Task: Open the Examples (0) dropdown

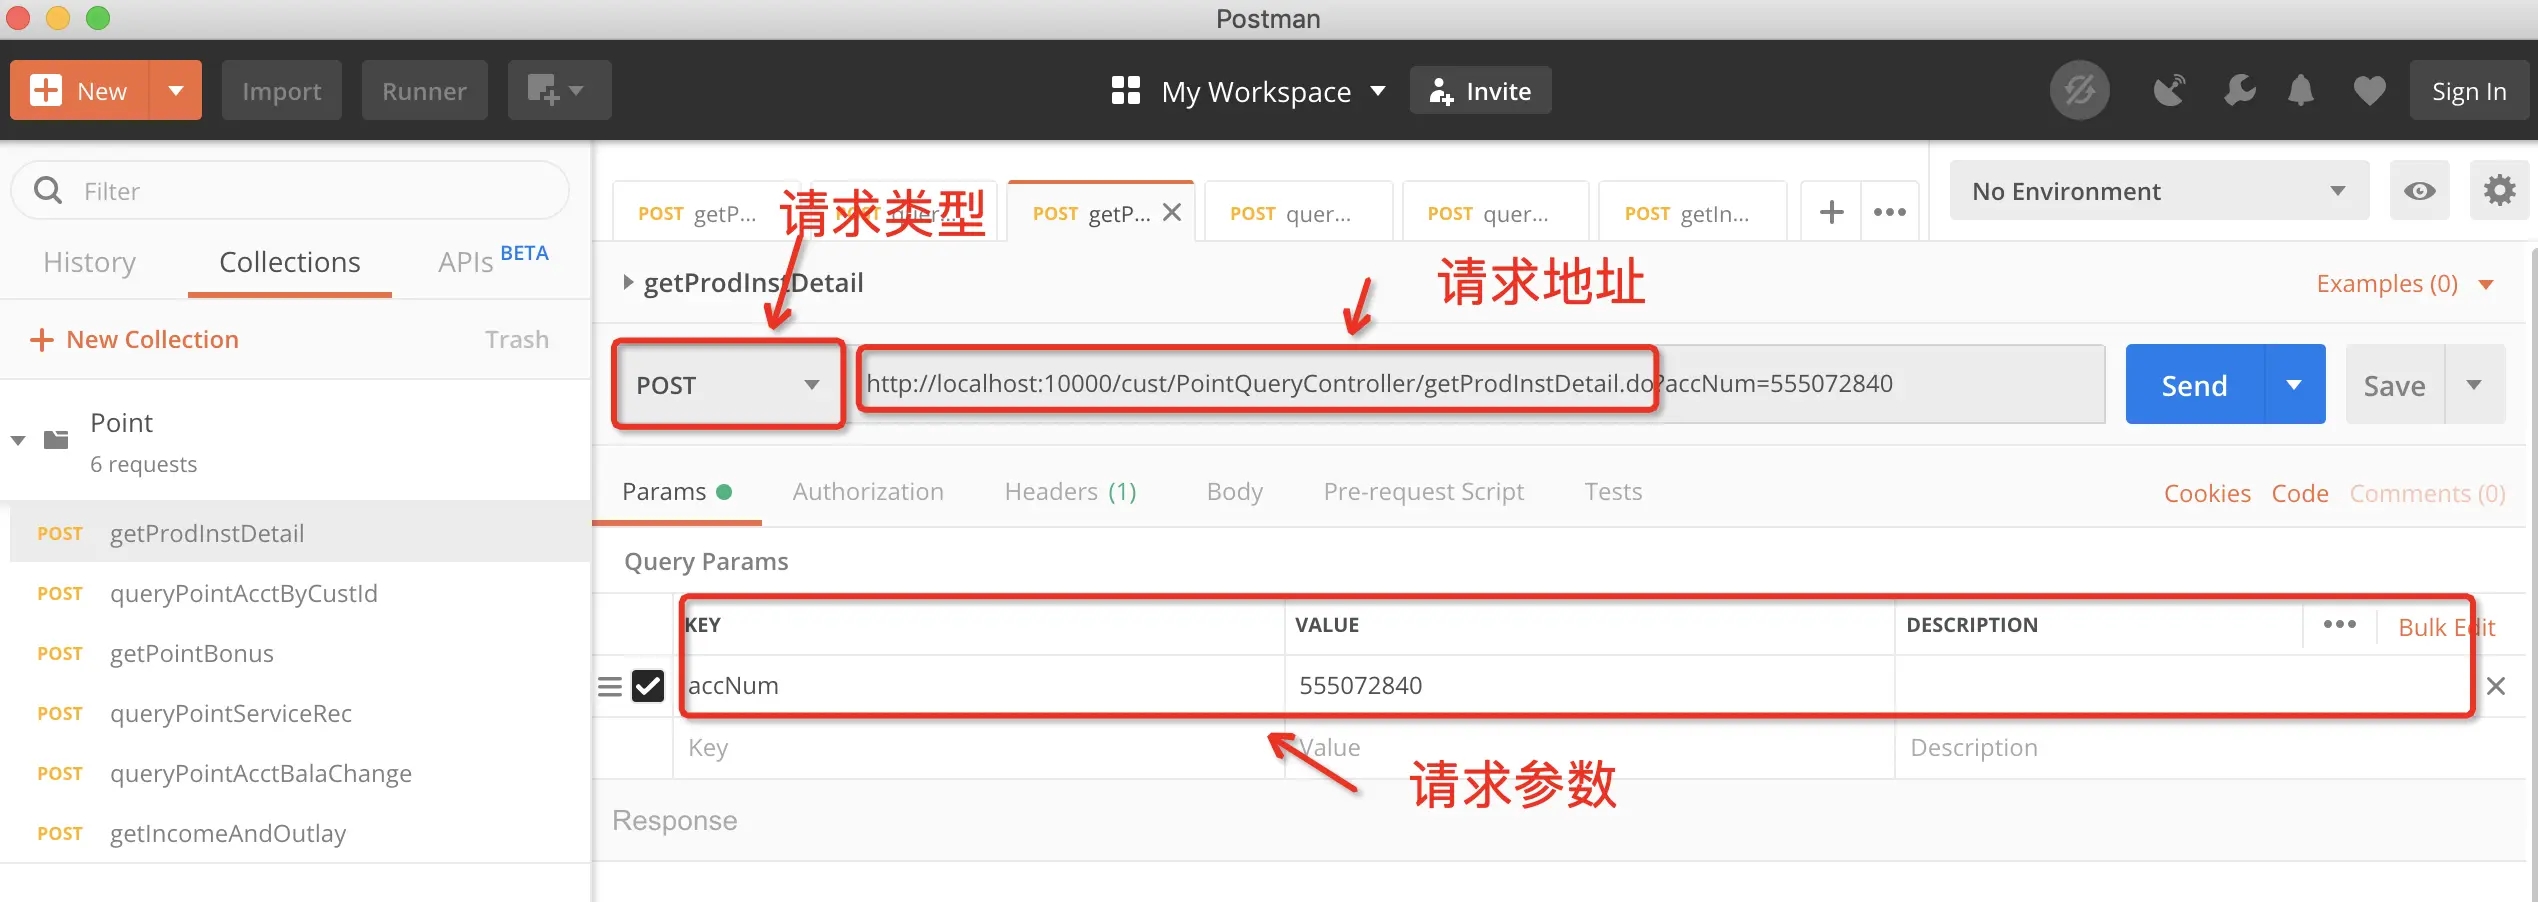Action: point(2404,284)
